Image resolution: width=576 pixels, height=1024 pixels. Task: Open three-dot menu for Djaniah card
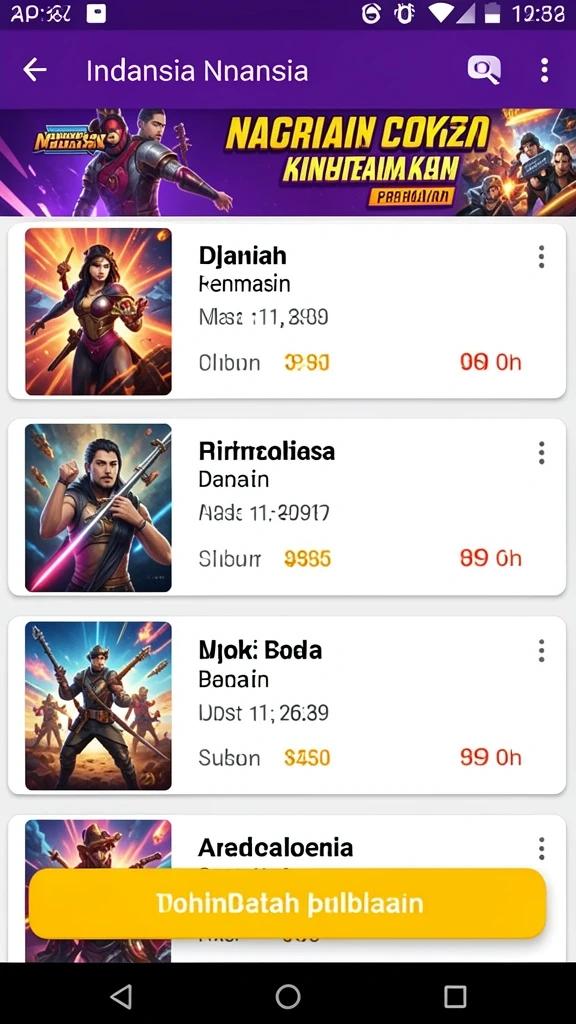(541, 257)
